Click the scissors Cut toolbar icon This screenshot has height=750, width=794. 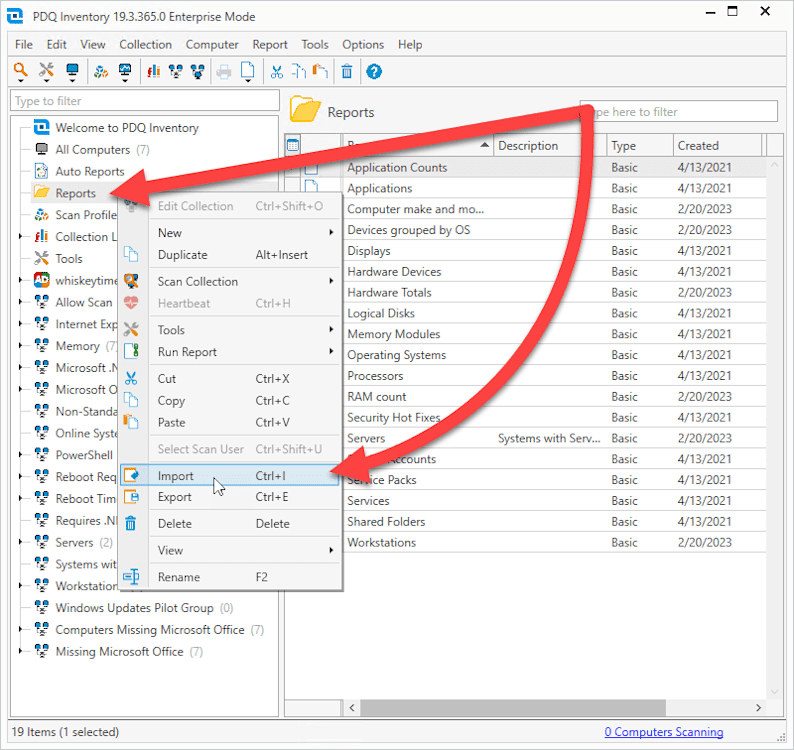pos(276,72)
